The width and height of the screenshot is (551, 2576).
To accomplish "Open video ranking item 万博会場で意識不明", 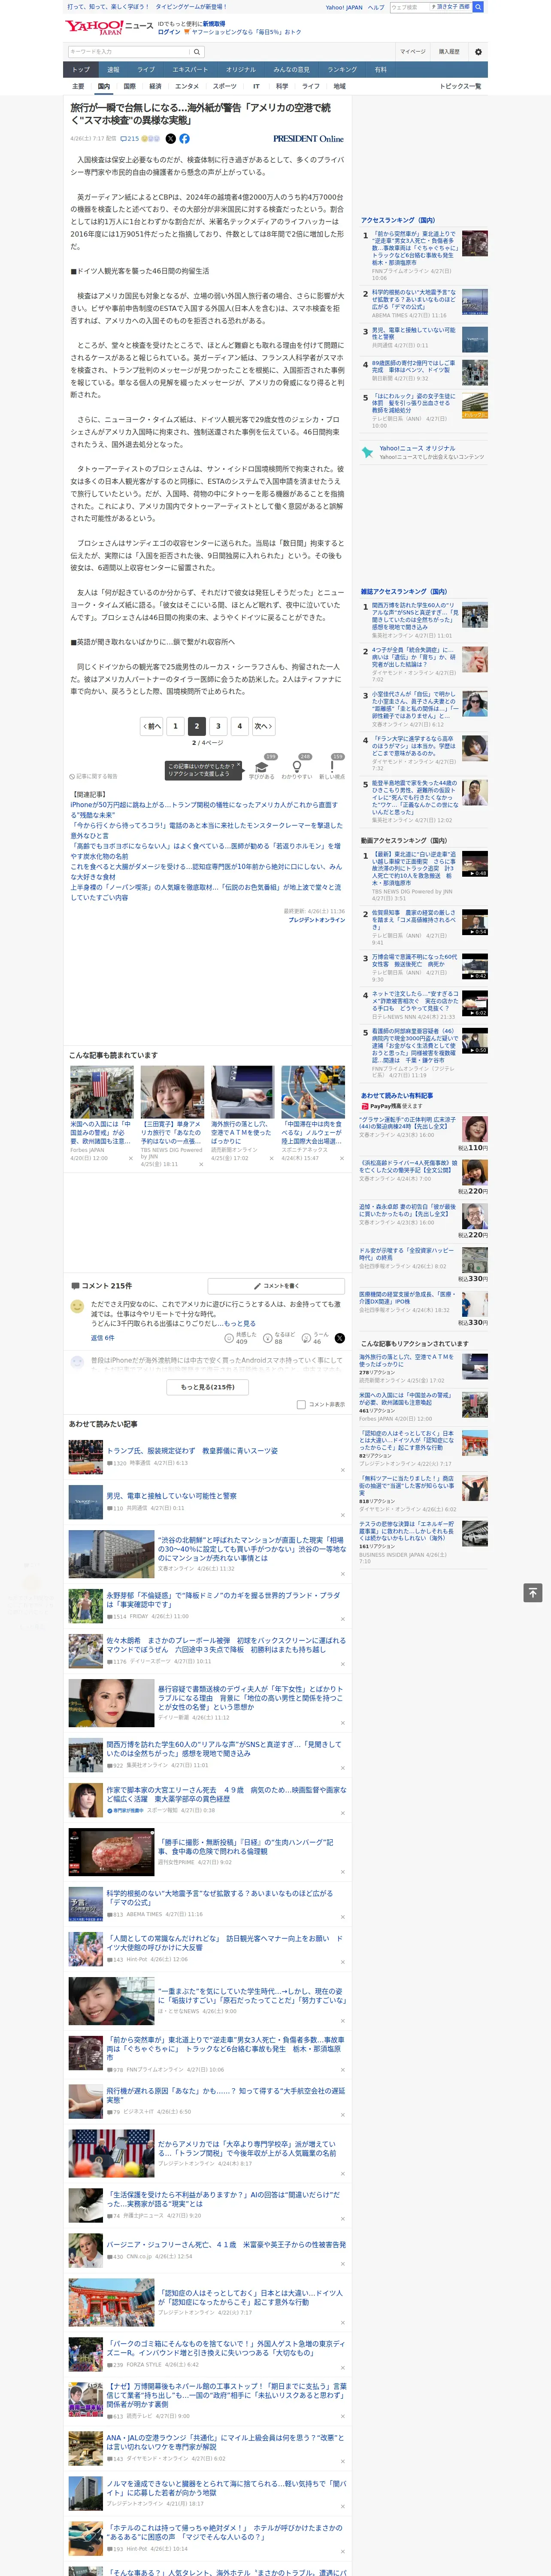I will coord(414,961).
